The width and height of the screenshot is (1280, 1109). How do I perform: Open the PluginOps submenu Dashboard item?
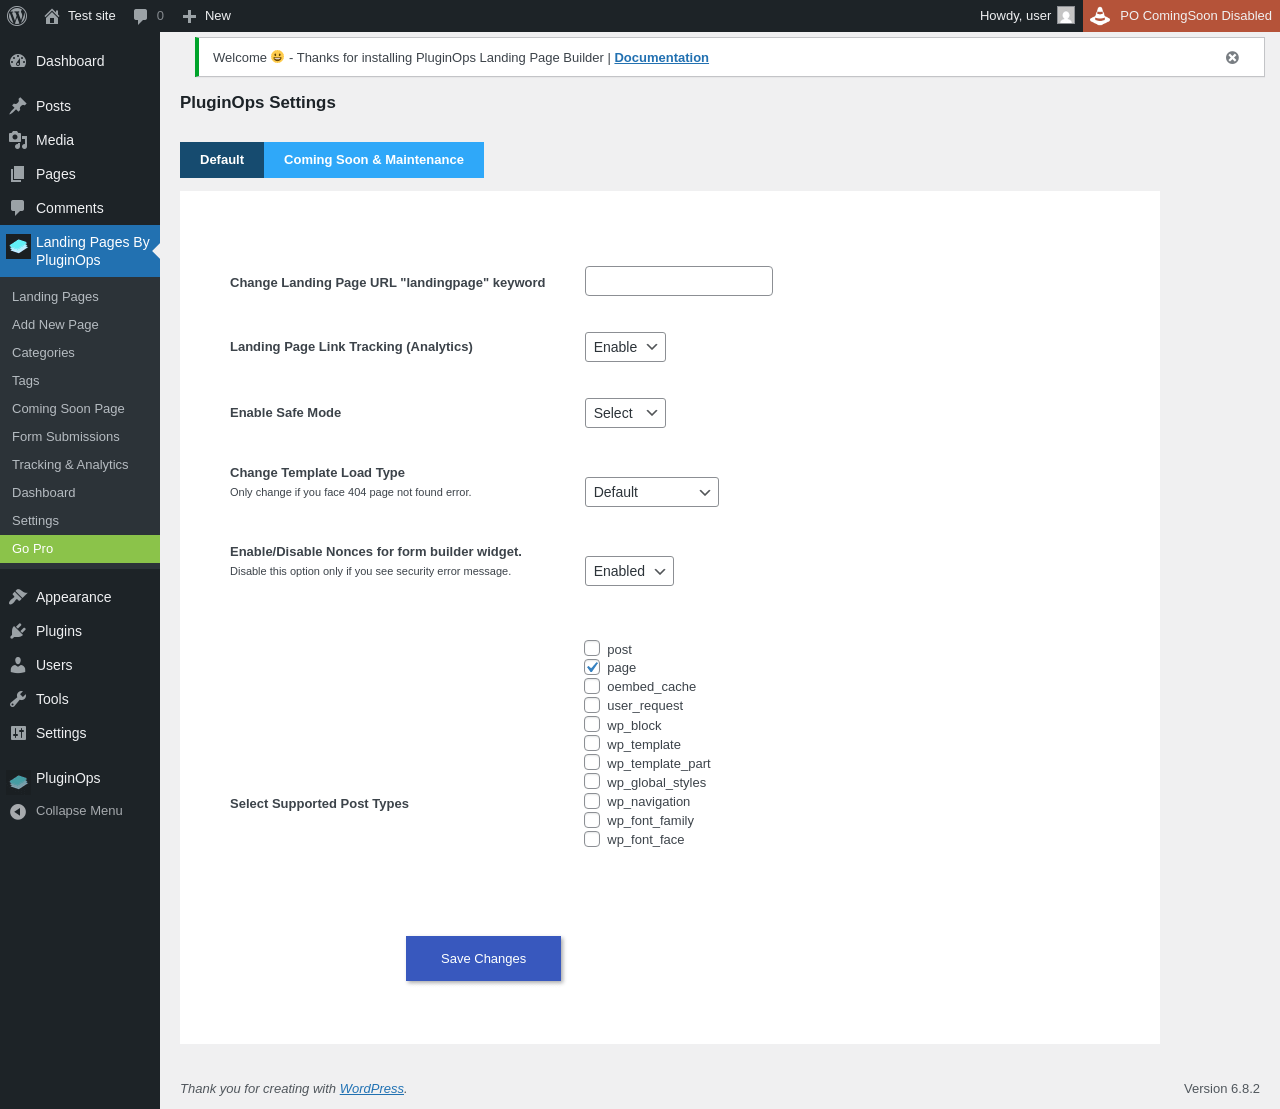(80, 493)
